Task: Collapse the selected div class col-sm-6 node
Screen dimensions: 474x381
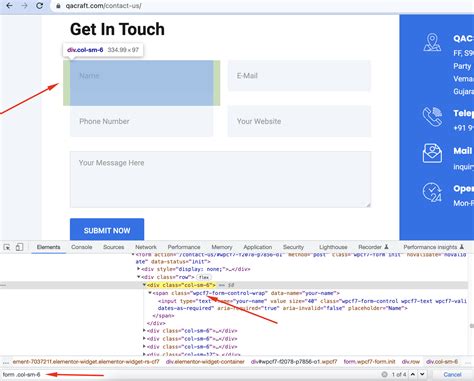Action: (x=144, y=285)
